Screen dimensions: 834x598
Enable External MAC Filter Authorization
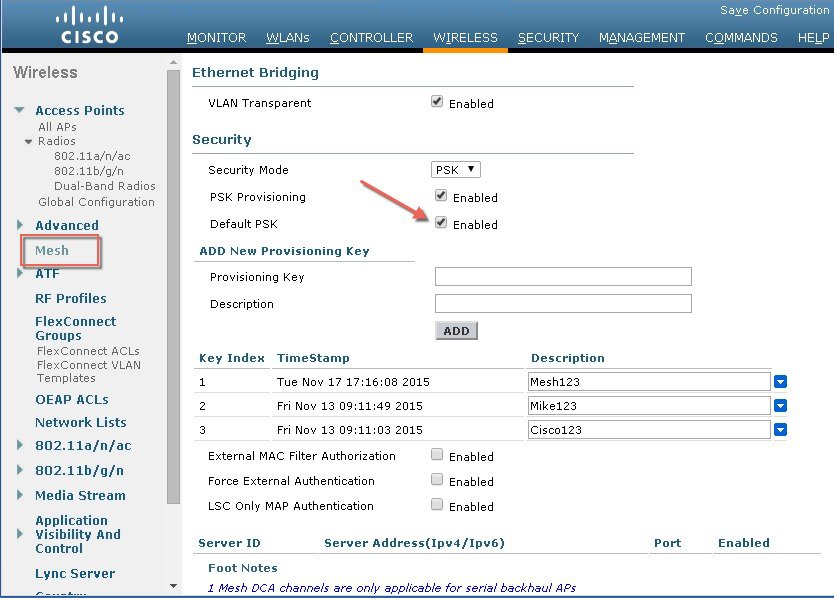(437, 454)
